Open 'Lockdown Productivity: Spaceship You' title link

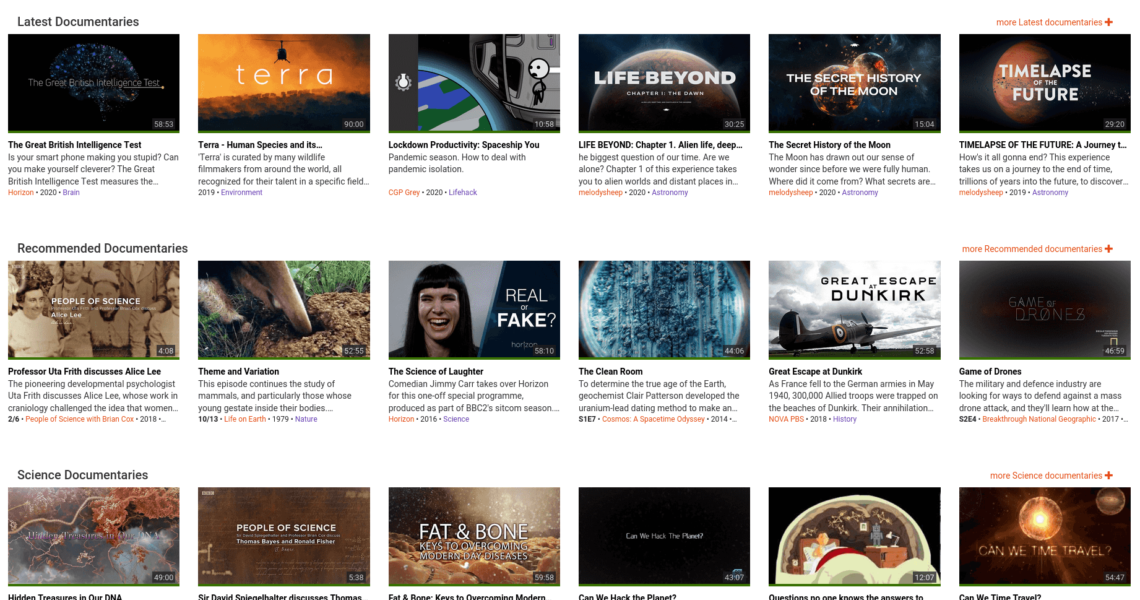[463, 145]
